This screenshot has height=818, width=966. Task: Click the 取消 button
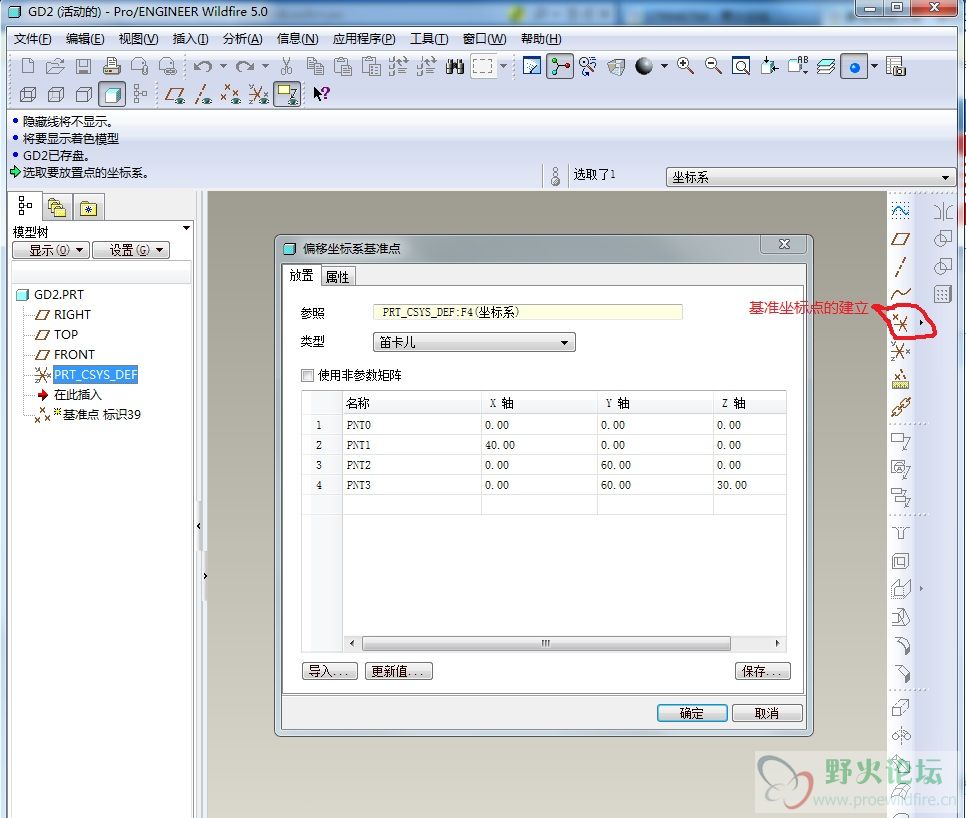click(x=767, y=713)
